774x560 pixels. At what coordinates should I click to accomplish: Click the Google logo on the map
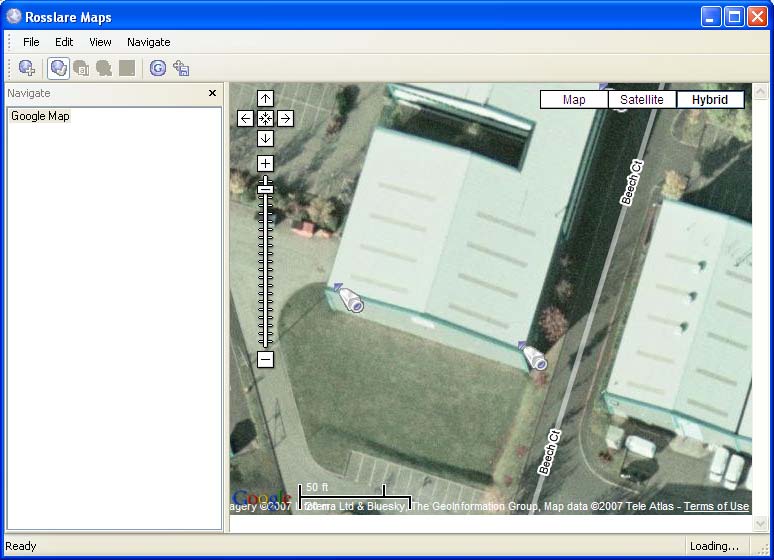[262, 499]
